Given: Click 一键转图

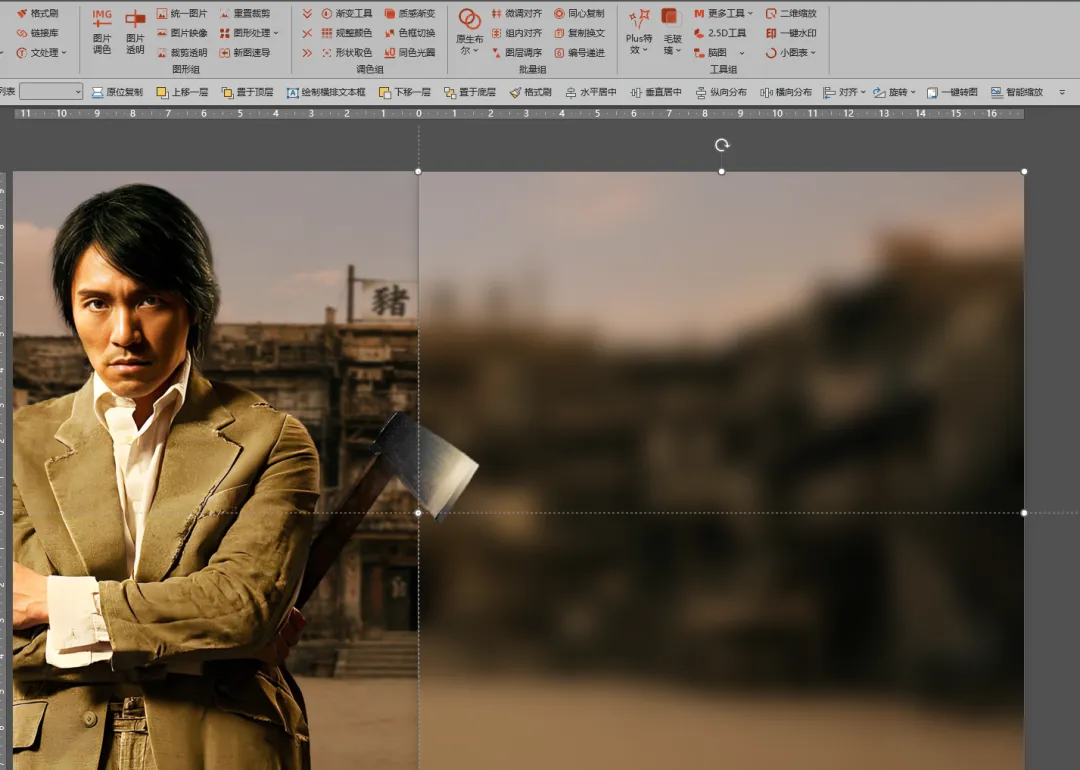Looking at the screenshot, I should click(x=952, y=92).
